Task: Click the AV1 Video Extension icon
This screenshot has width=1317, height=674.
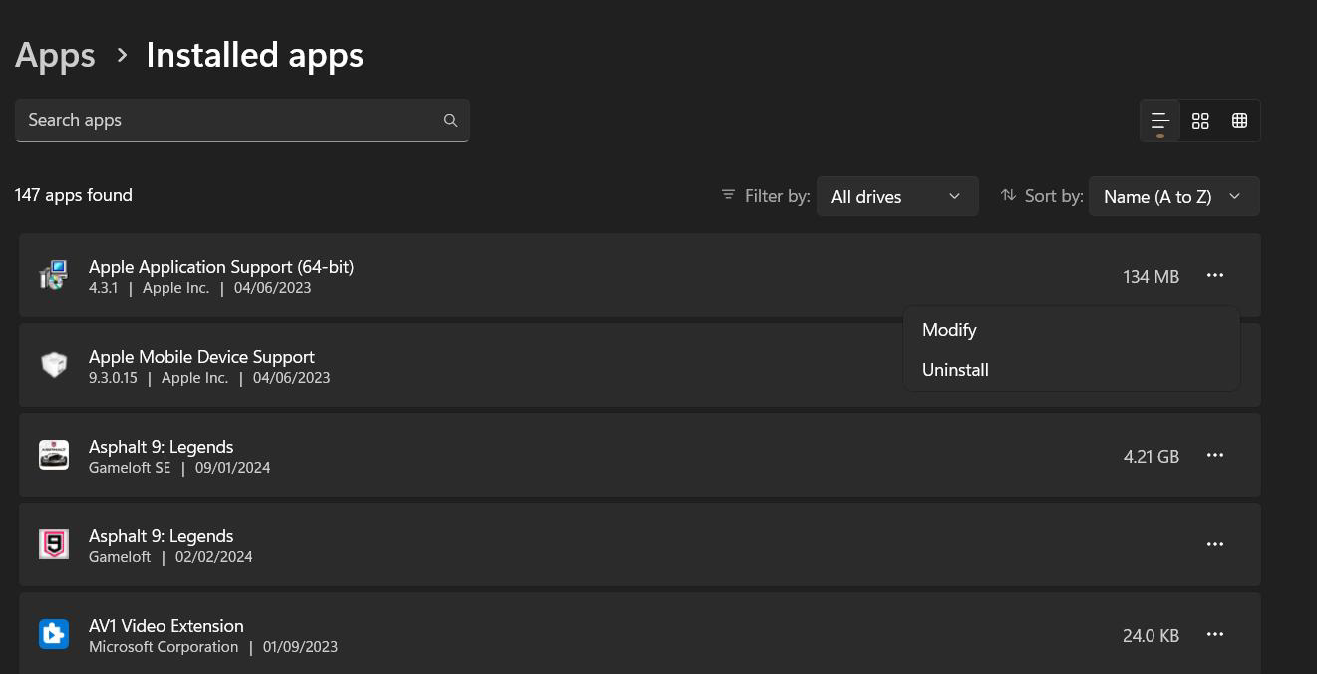Action: tap(54, 634)
